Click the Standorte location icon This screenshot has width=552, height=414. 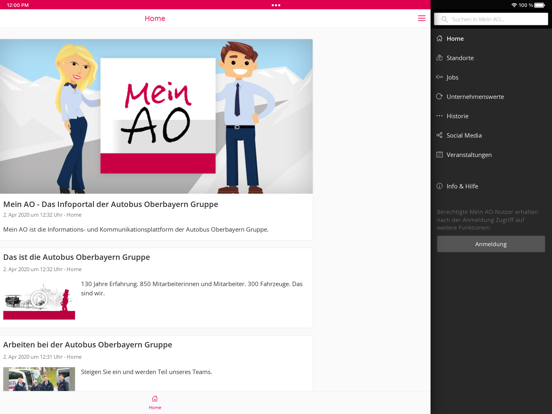coord(439,58)
